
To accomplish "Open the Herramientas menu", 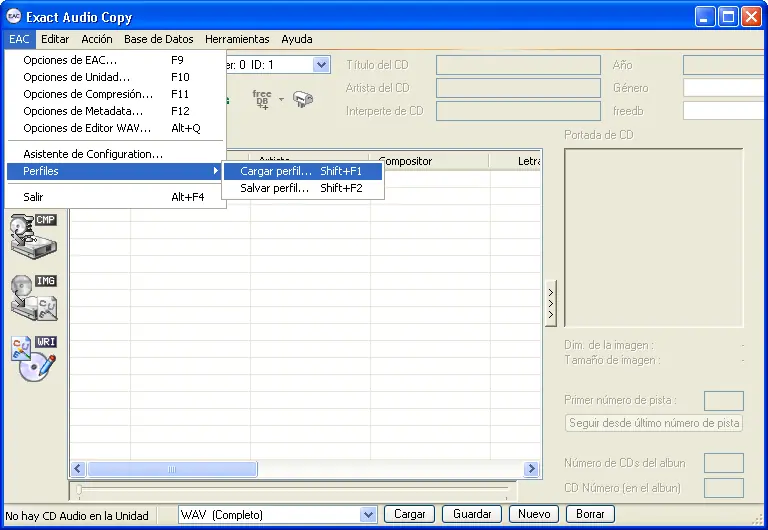I will pos(237,39).
